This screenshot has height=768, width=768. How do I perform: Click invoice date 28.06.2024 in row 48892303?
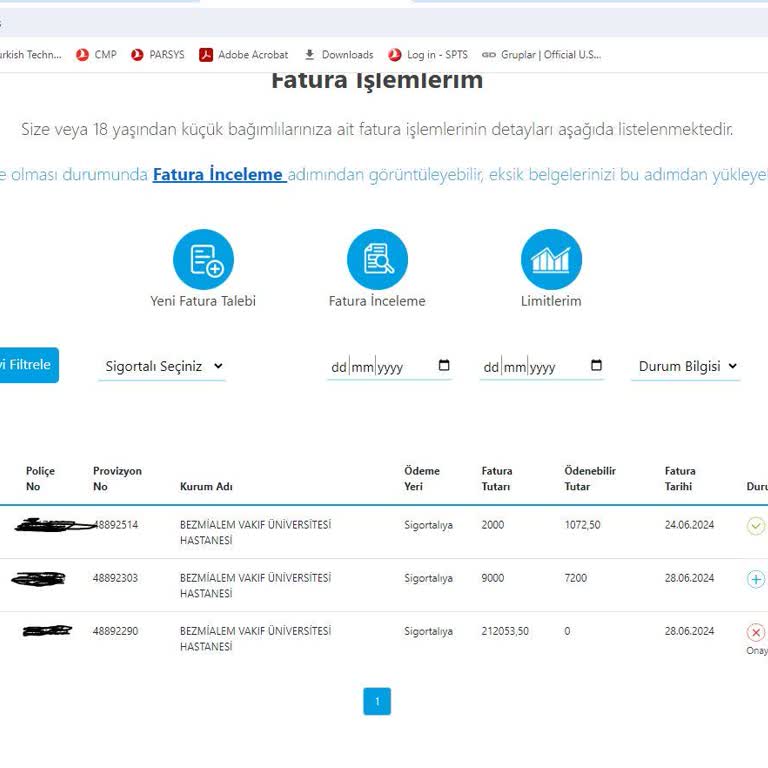click(689, 578)
